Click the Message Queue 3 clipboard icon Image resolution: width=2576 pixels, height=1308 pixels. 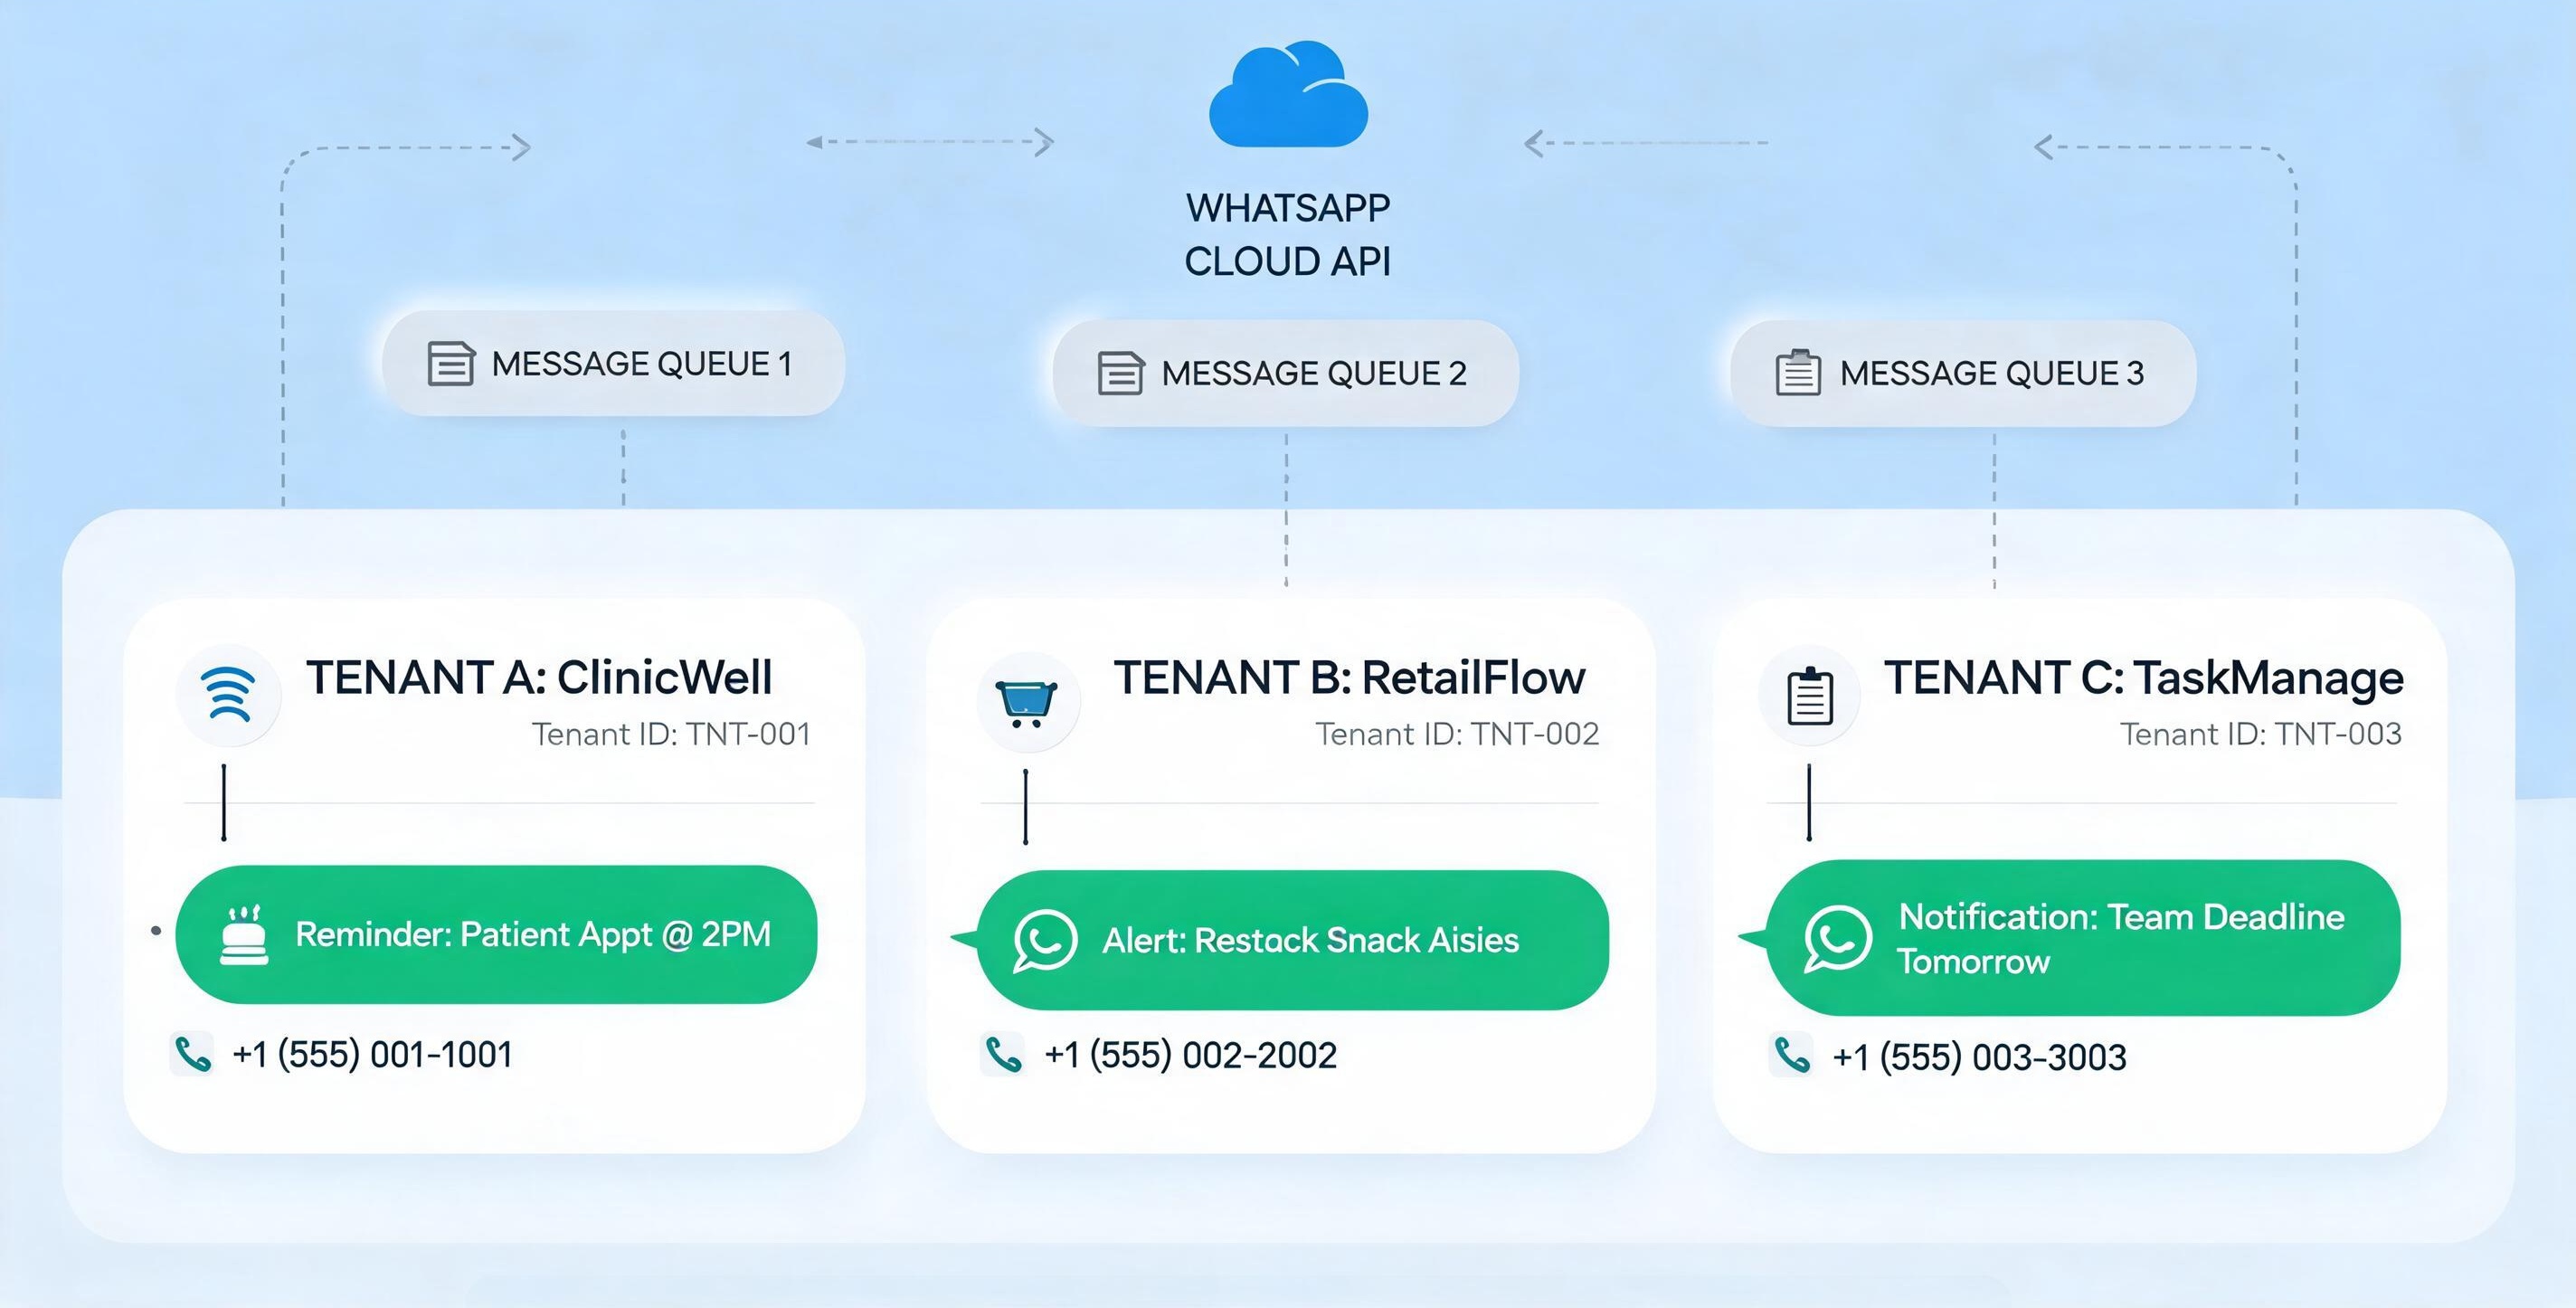[x=1798, y=372]
